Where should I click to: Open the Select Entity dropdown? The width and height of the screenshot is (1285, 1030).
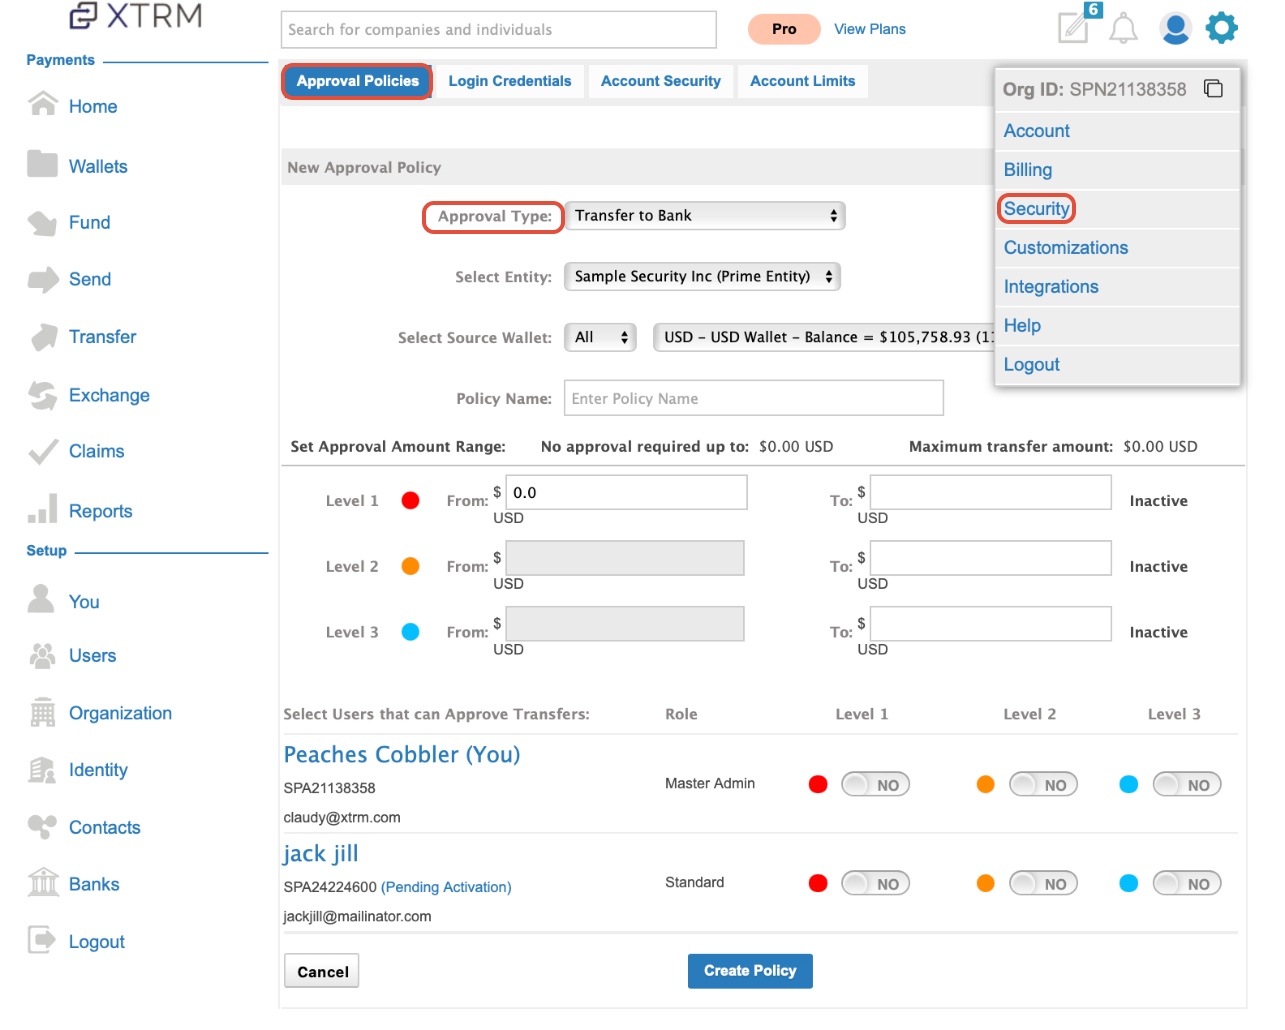[702, 277]
